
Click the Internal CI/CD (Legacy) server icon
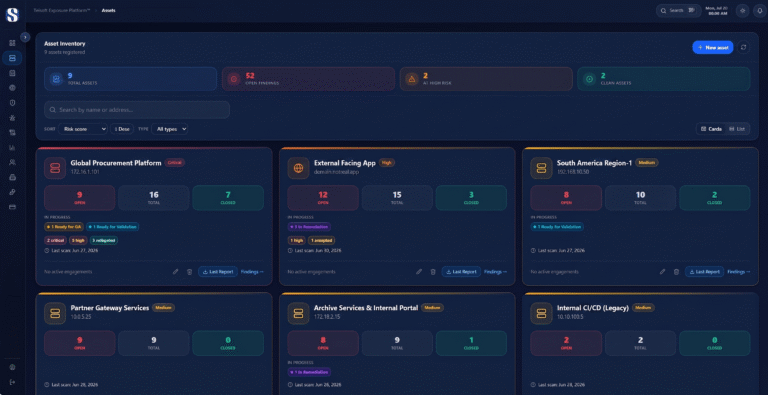pyautogui.click(x=541, y=314)
